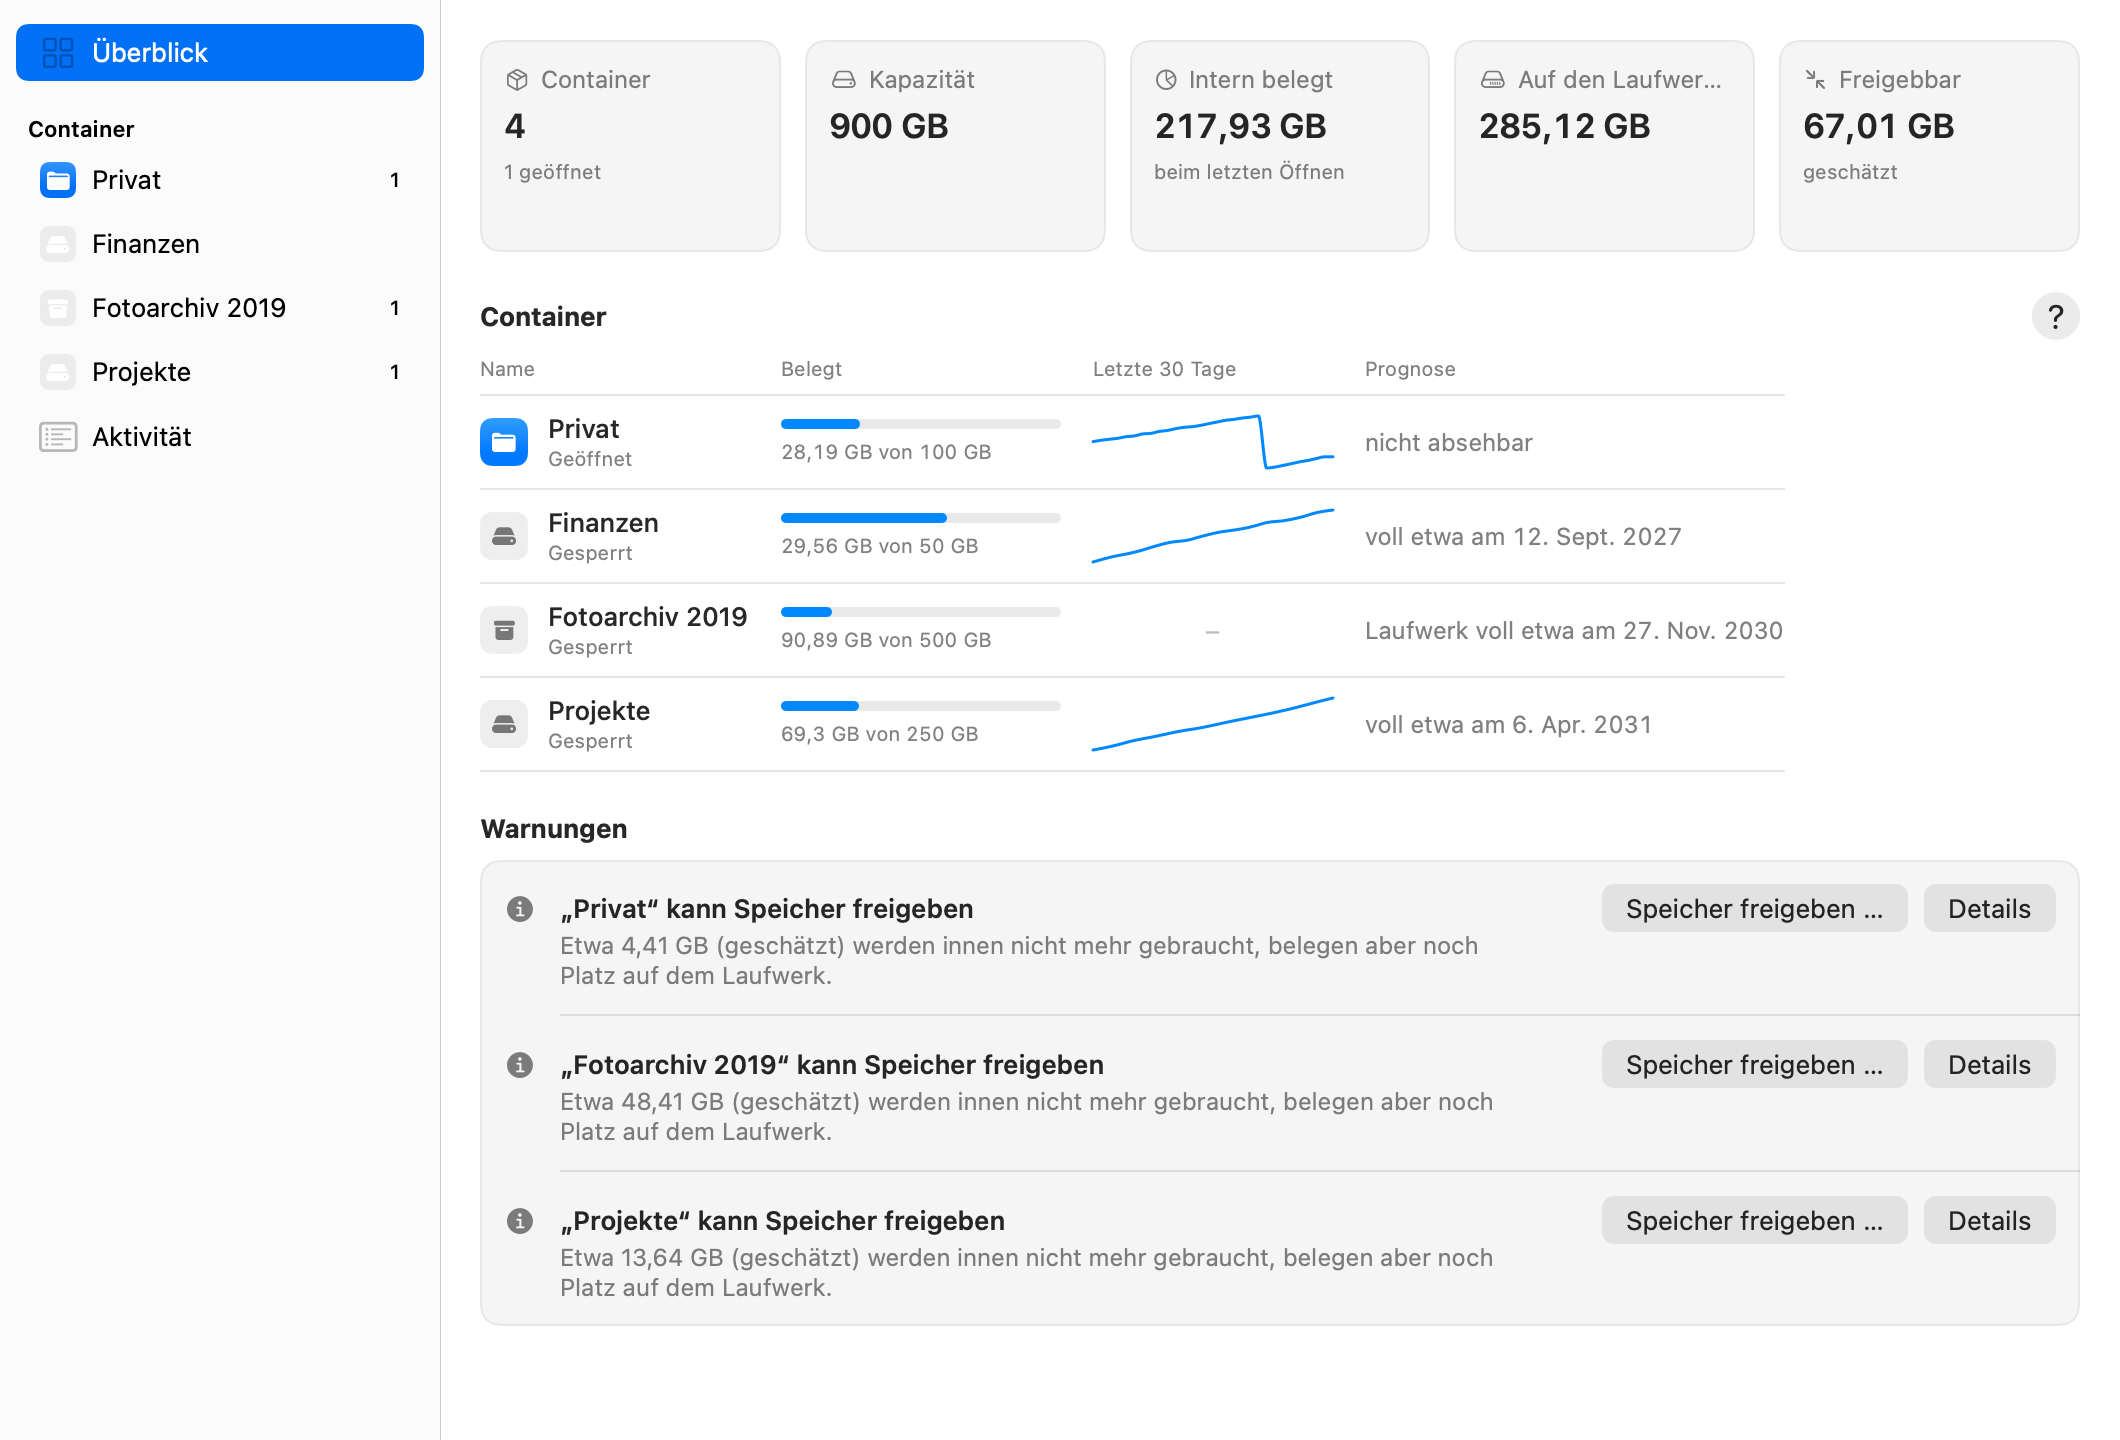Open Details for the Fotoarchiv 2019 warning
The image size is (2120, 1440).
(1989, 1064)
